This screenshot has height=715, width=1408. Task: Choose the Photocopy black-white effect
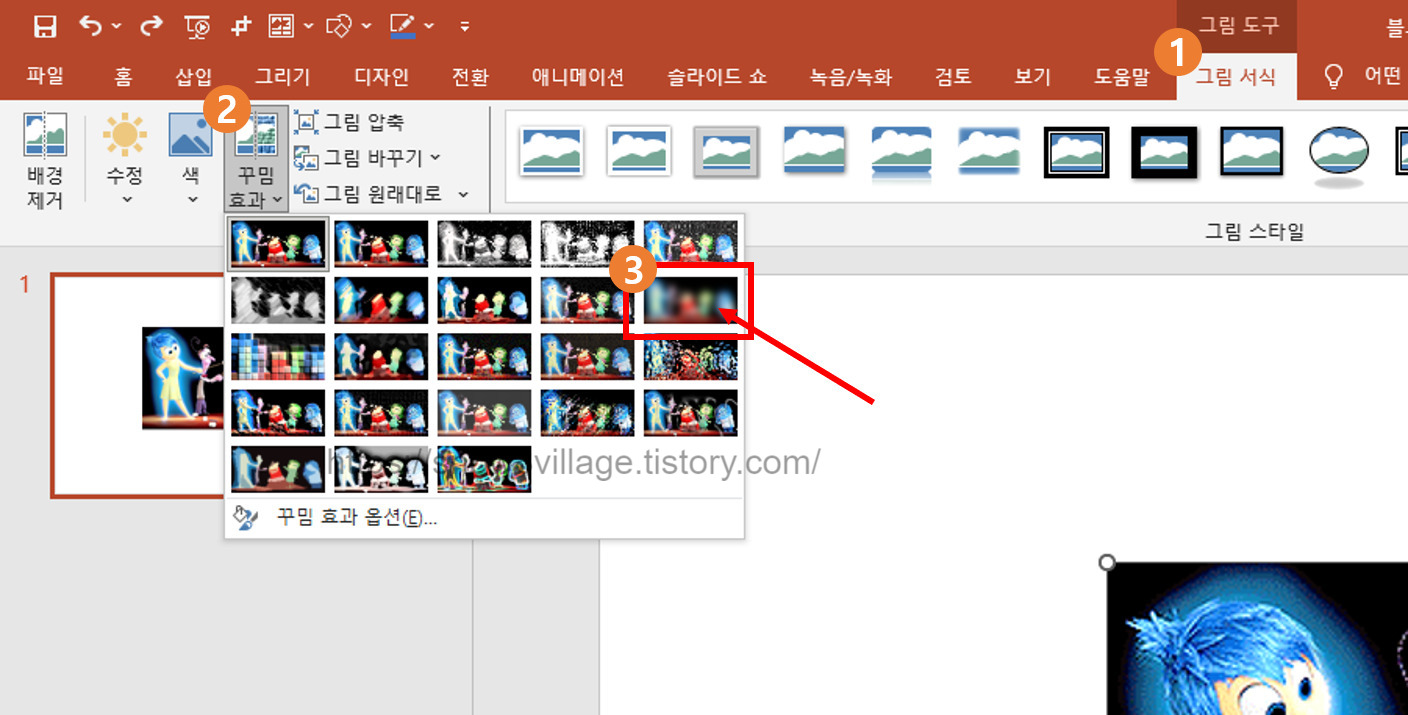point(381,469)
